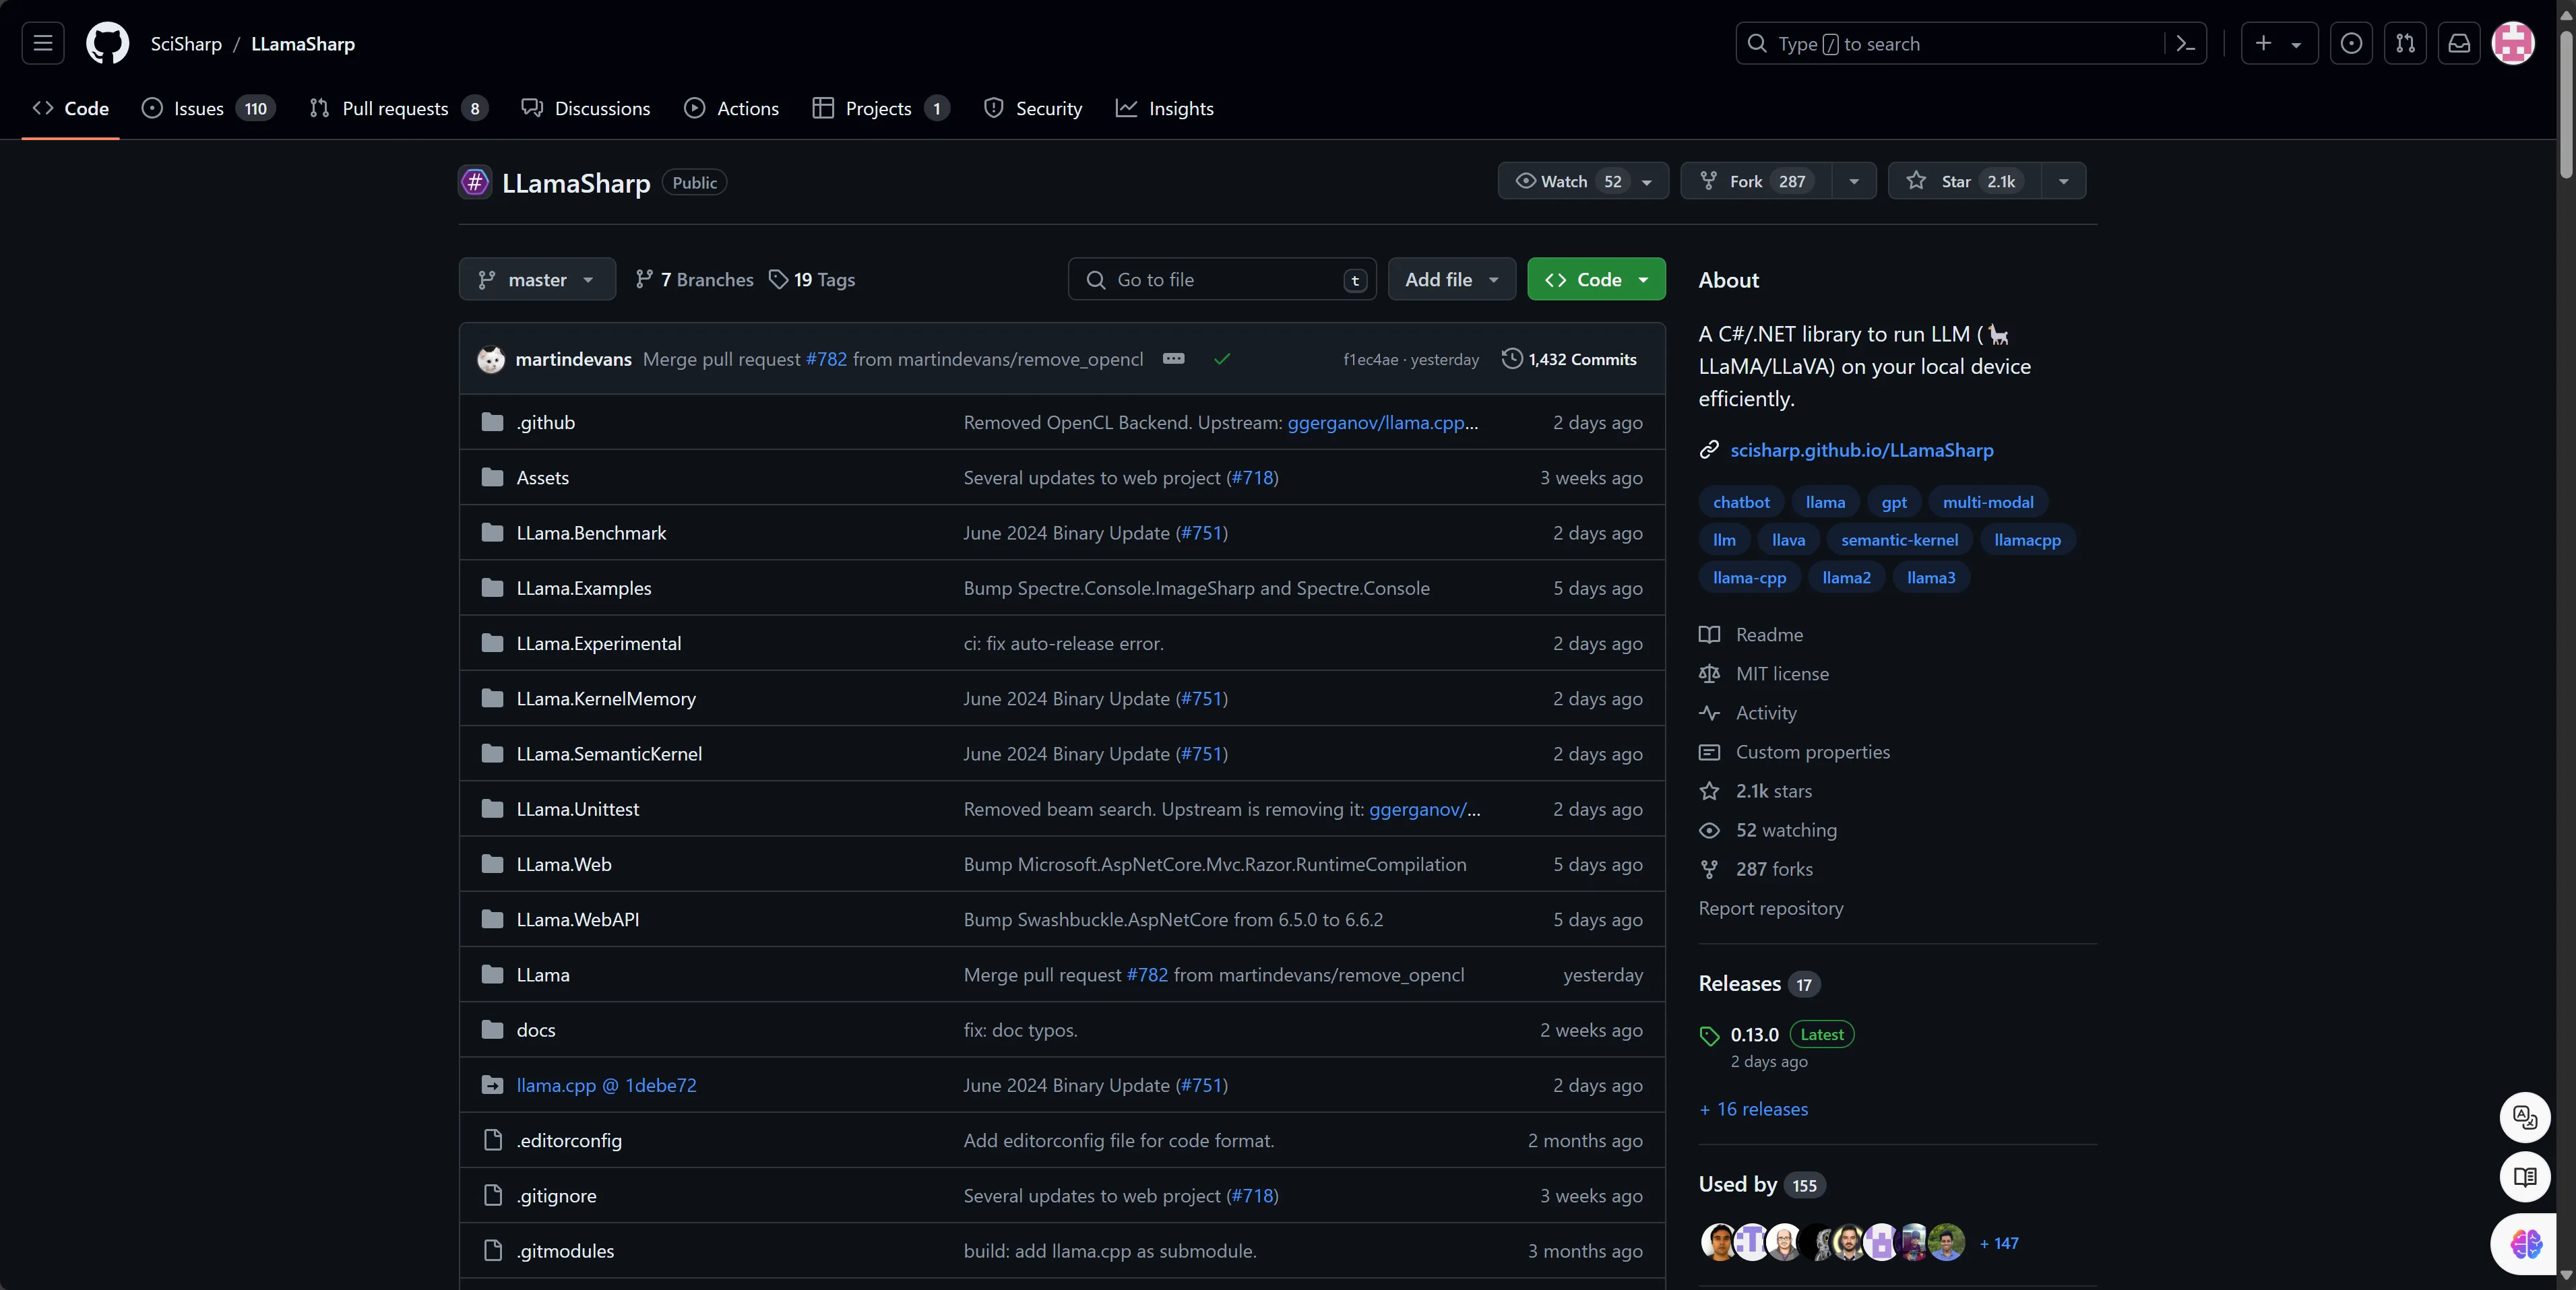Expand the commit message ellipsis icon
Screen dimensions: 2576x1290
click(x=1174, y=359)
